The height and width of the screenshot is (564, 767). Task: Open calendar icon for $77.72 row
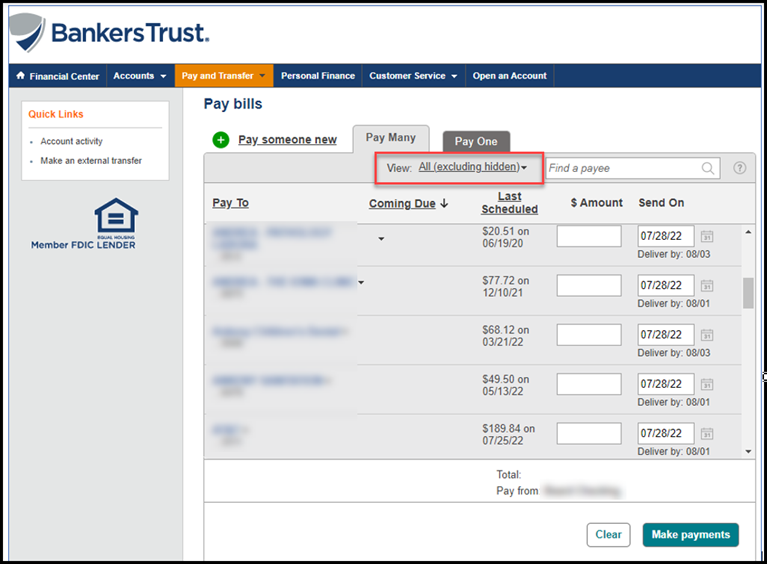tap(707, 286)
